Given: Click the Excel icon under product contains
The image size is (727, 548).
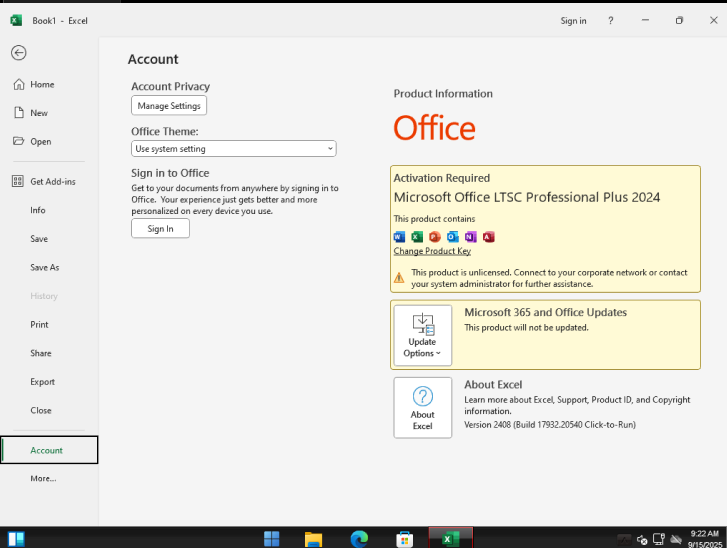Looking at the screenshot, I should [x=417, y=237].
